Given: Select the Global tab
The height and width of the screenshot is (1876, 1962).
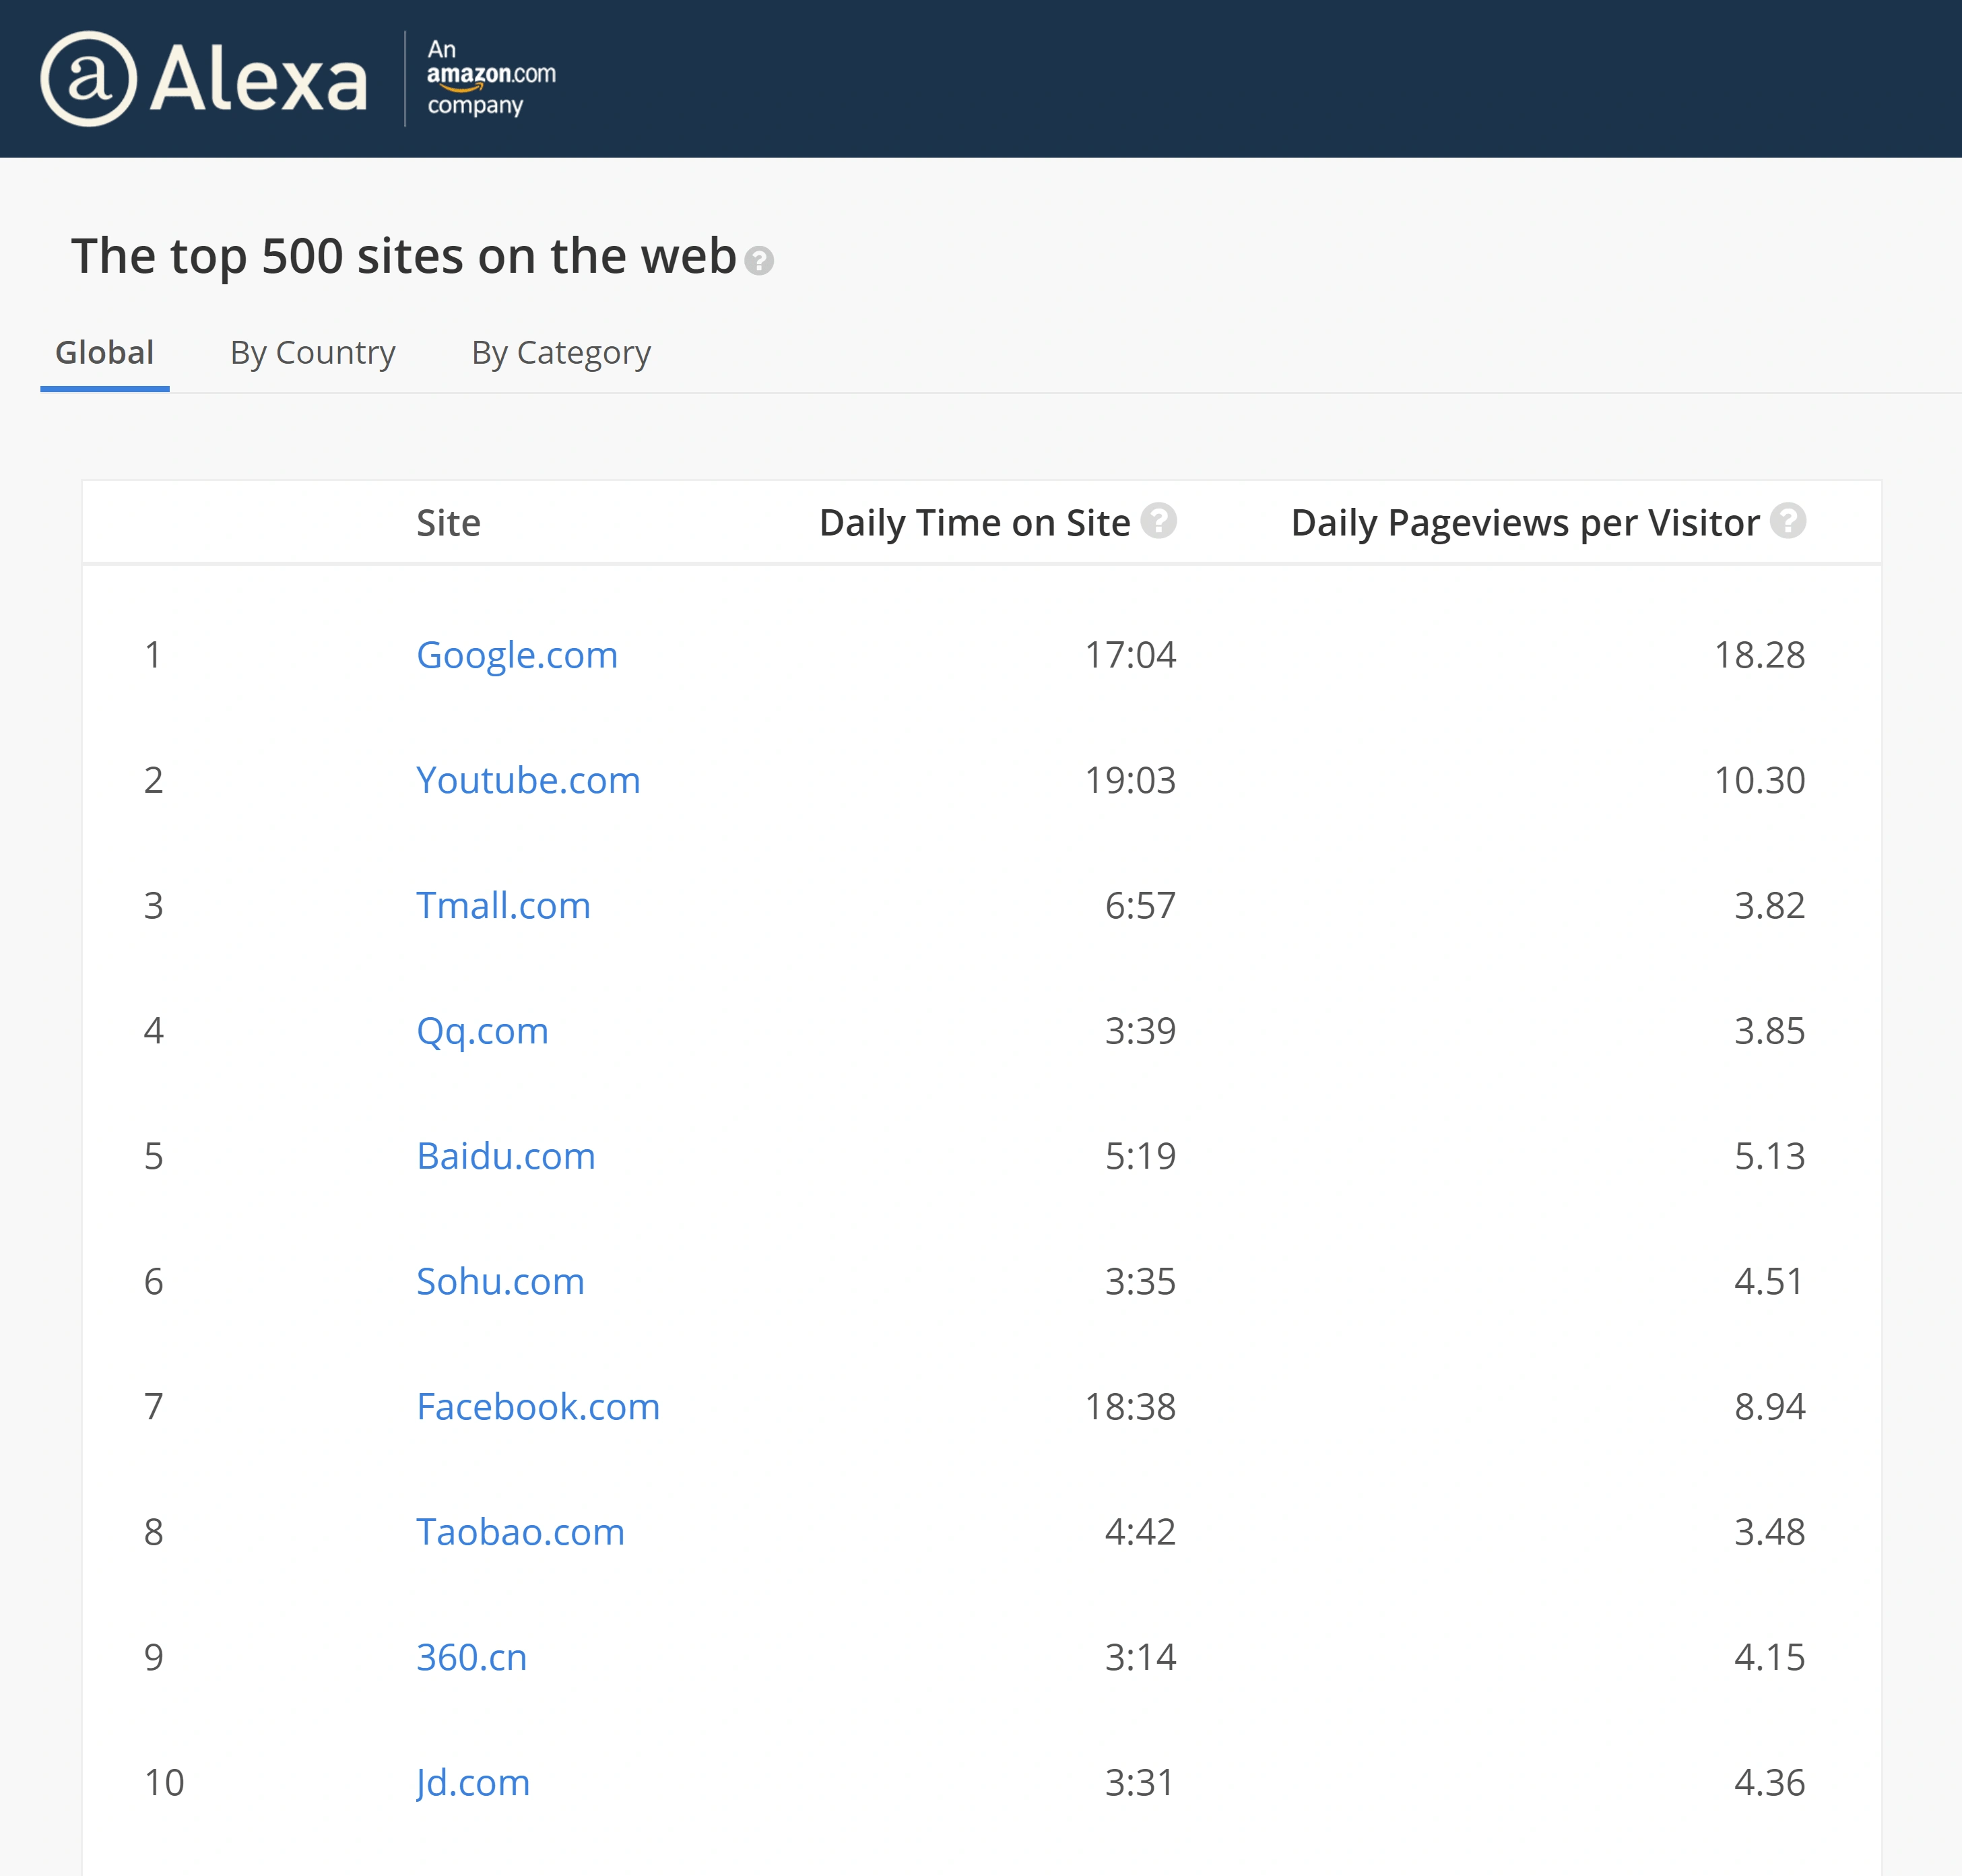Looking at the screenshot, I should click(105, 353).
